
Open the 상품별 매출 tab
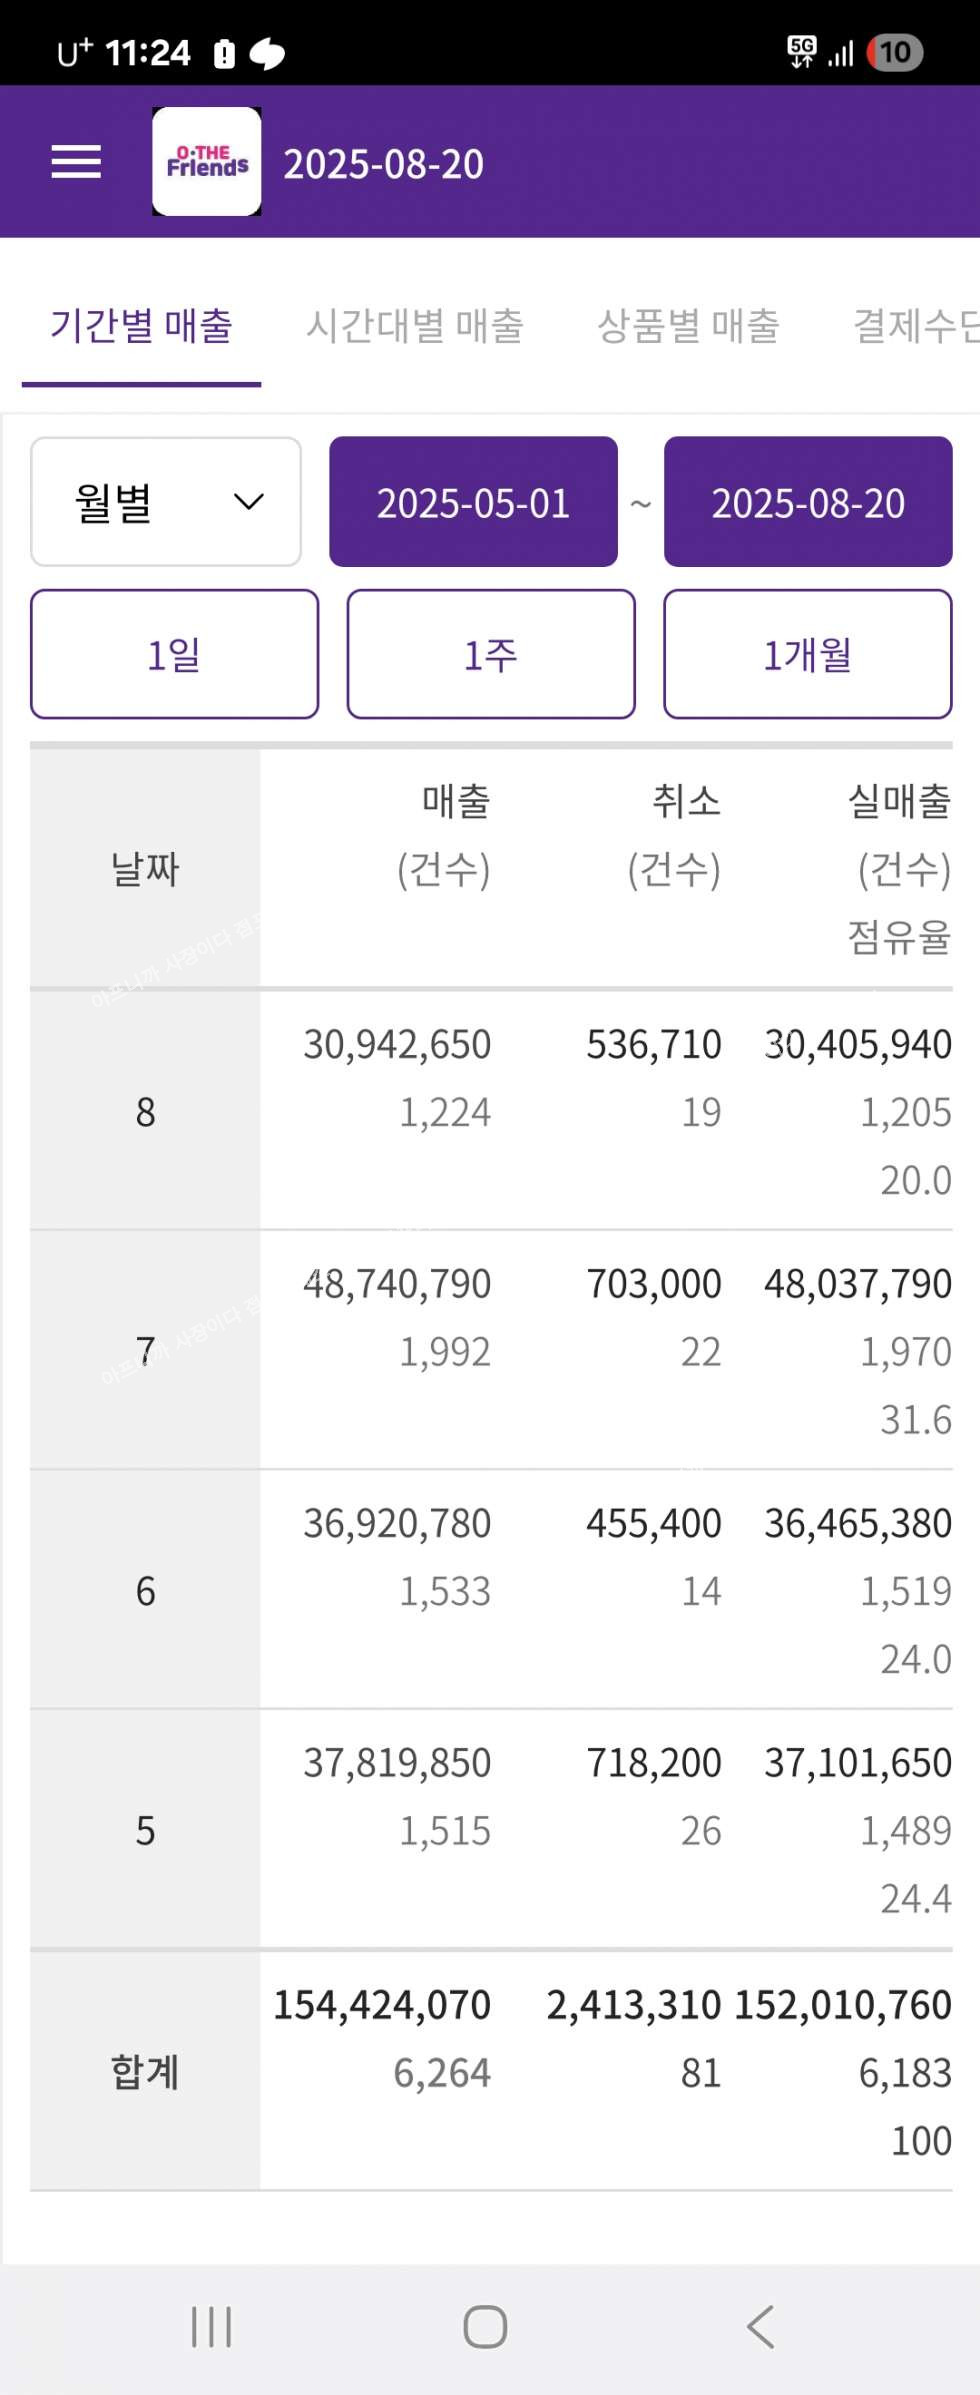pos(688,327)
